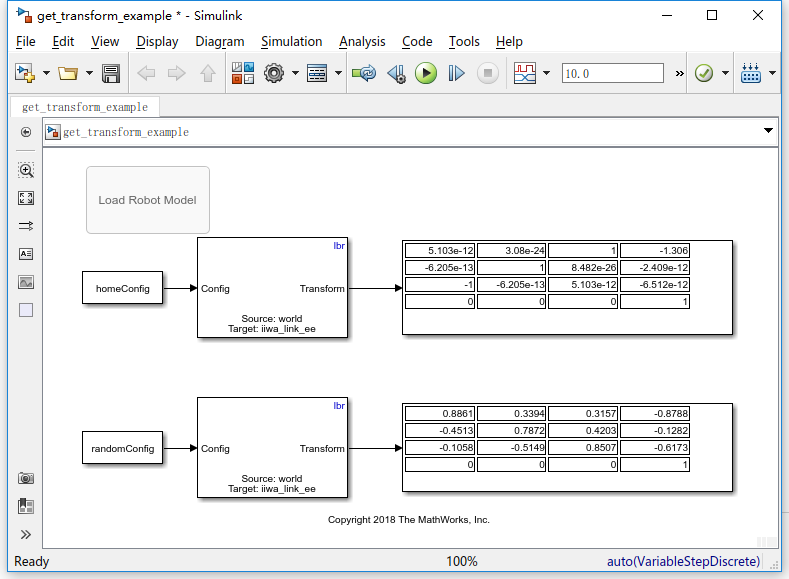789x579 pixels.
Task: Expand the breadcrumb path dropdown arrow
Action: 768,131
